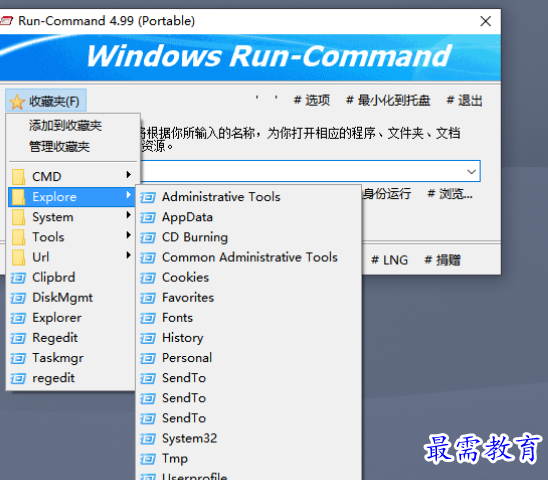Click the CD Burning item icon
The height and width of the screenshot is (480, 548).
[x=148, y=238]
